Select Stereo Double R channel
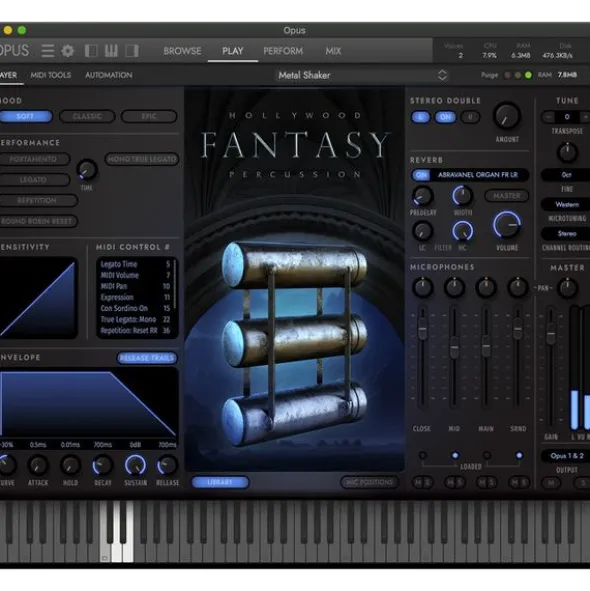The width and height of the screenshot is (590, 591). pyautogui.click(x=470, y=117)
